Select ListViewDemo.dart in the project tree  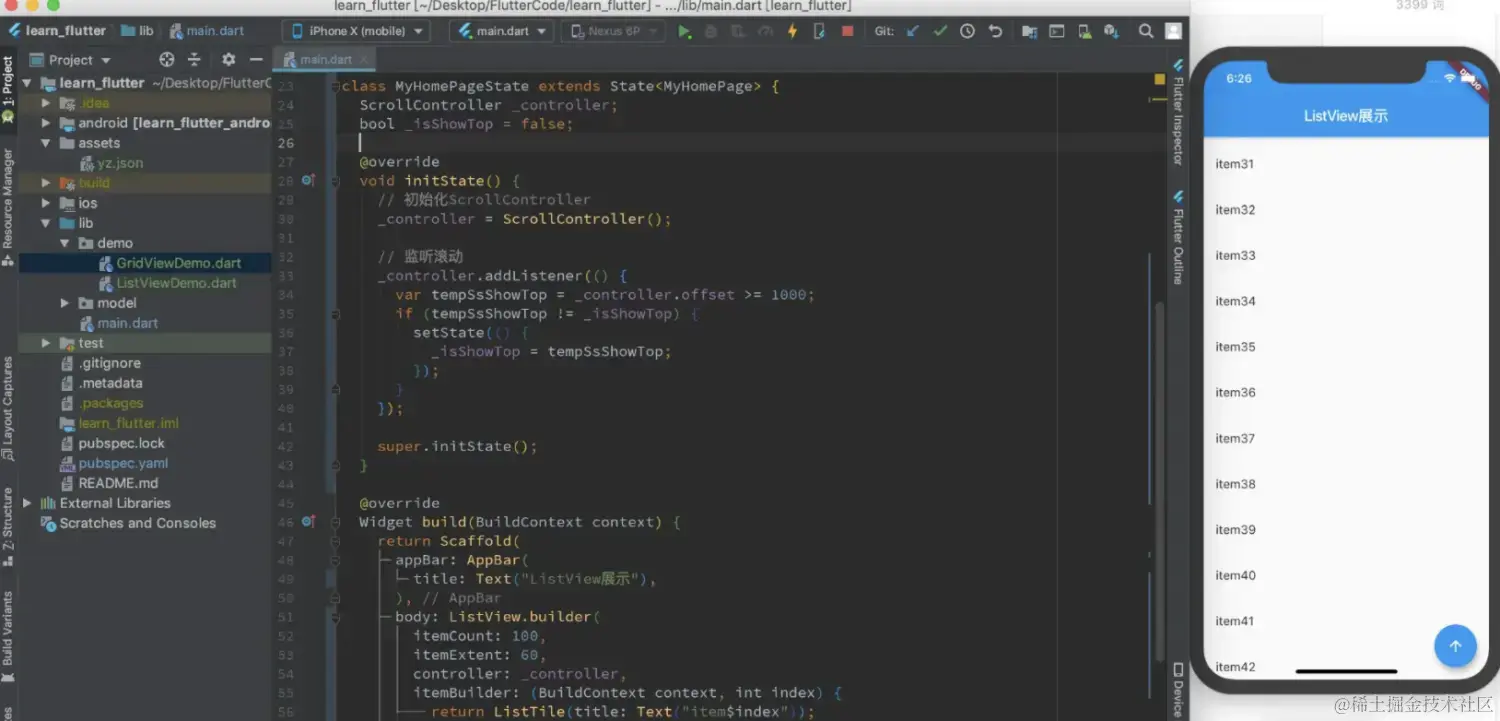click(x=177, y=283)
